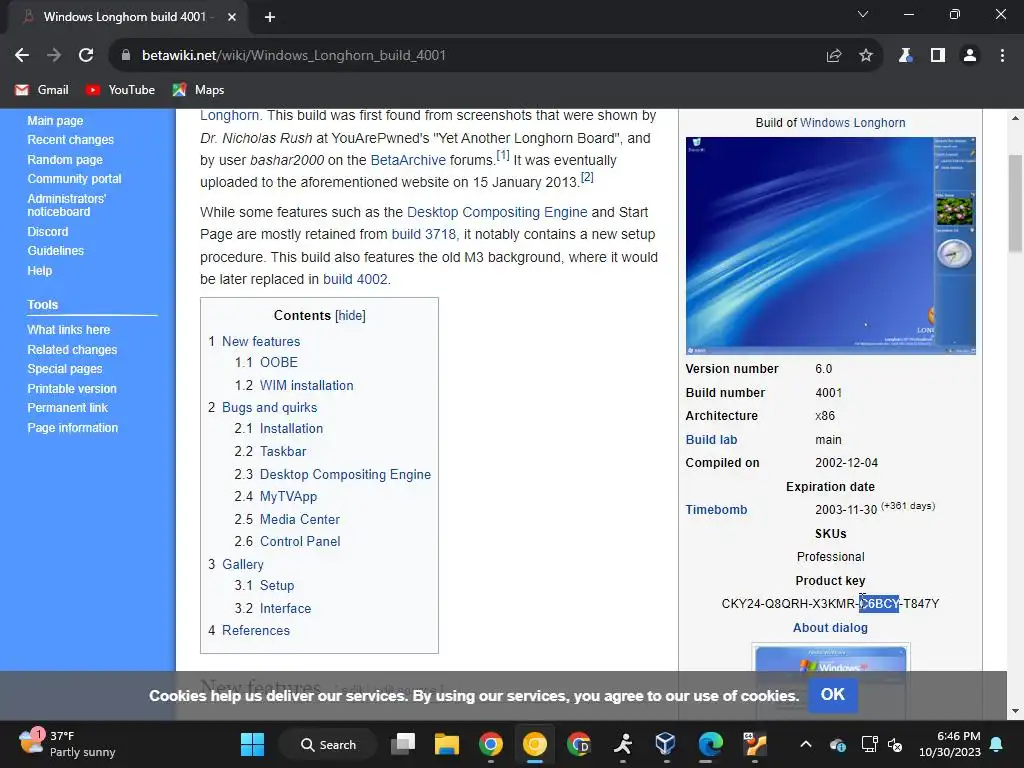Reload the BetaWiki page
This screenshot has width=1024, height=768.
point(86,56)
